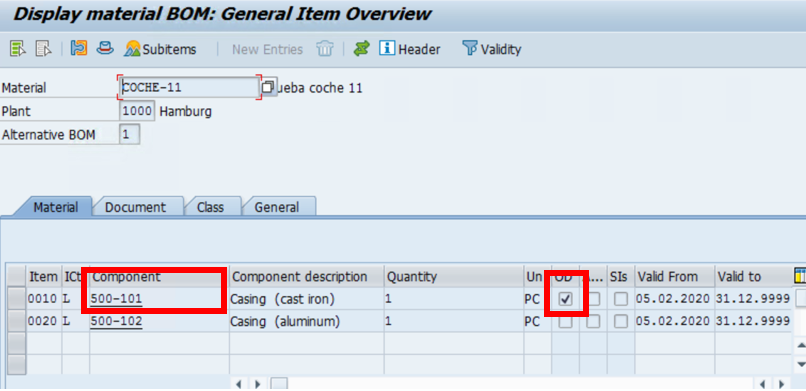This screenshot has width=806, height=391.
Task: Click the first item list icon in toolbar
Action: [x=17, y=49]
